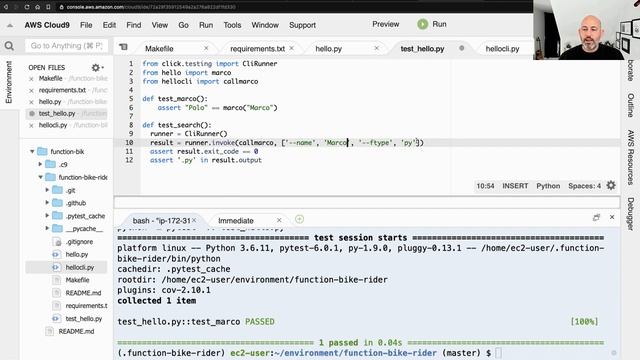The width and height of the screenshot is (640, 360).
Task: Click the browser back arrow
Action: pyautogui.click(x=6, y=7)
